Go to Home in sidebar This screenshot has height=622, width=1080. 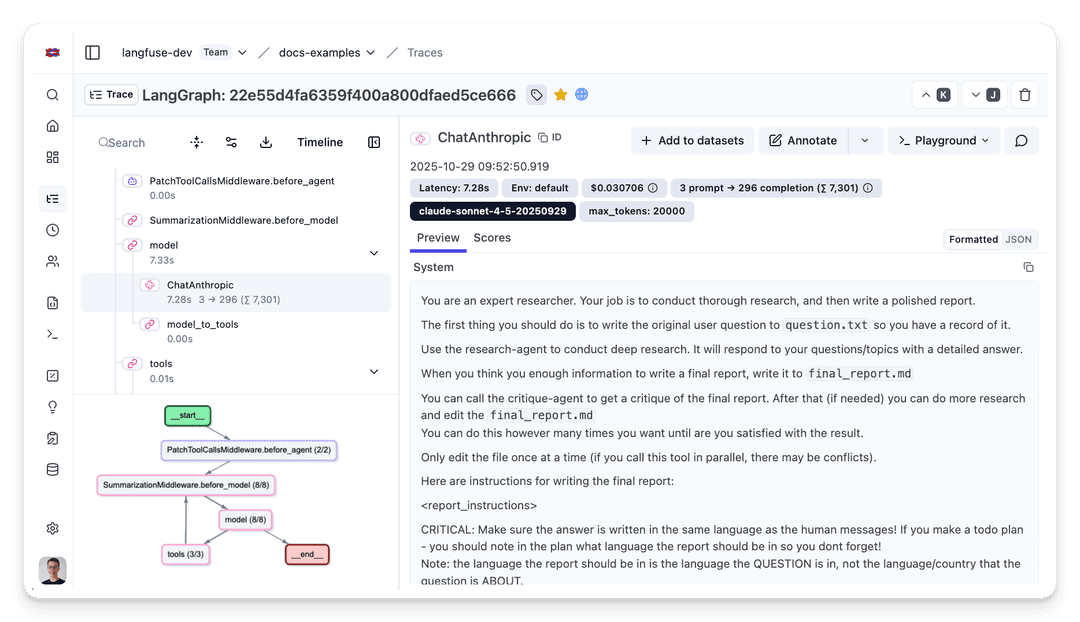52,126
